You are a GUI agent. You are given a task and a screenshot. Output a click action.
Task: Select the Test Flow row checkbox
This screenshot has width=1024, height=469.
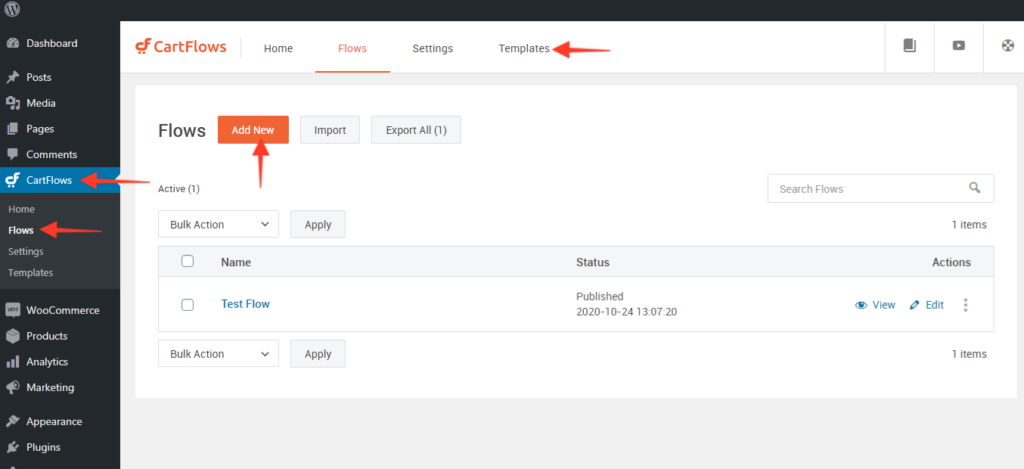(187, 305)
